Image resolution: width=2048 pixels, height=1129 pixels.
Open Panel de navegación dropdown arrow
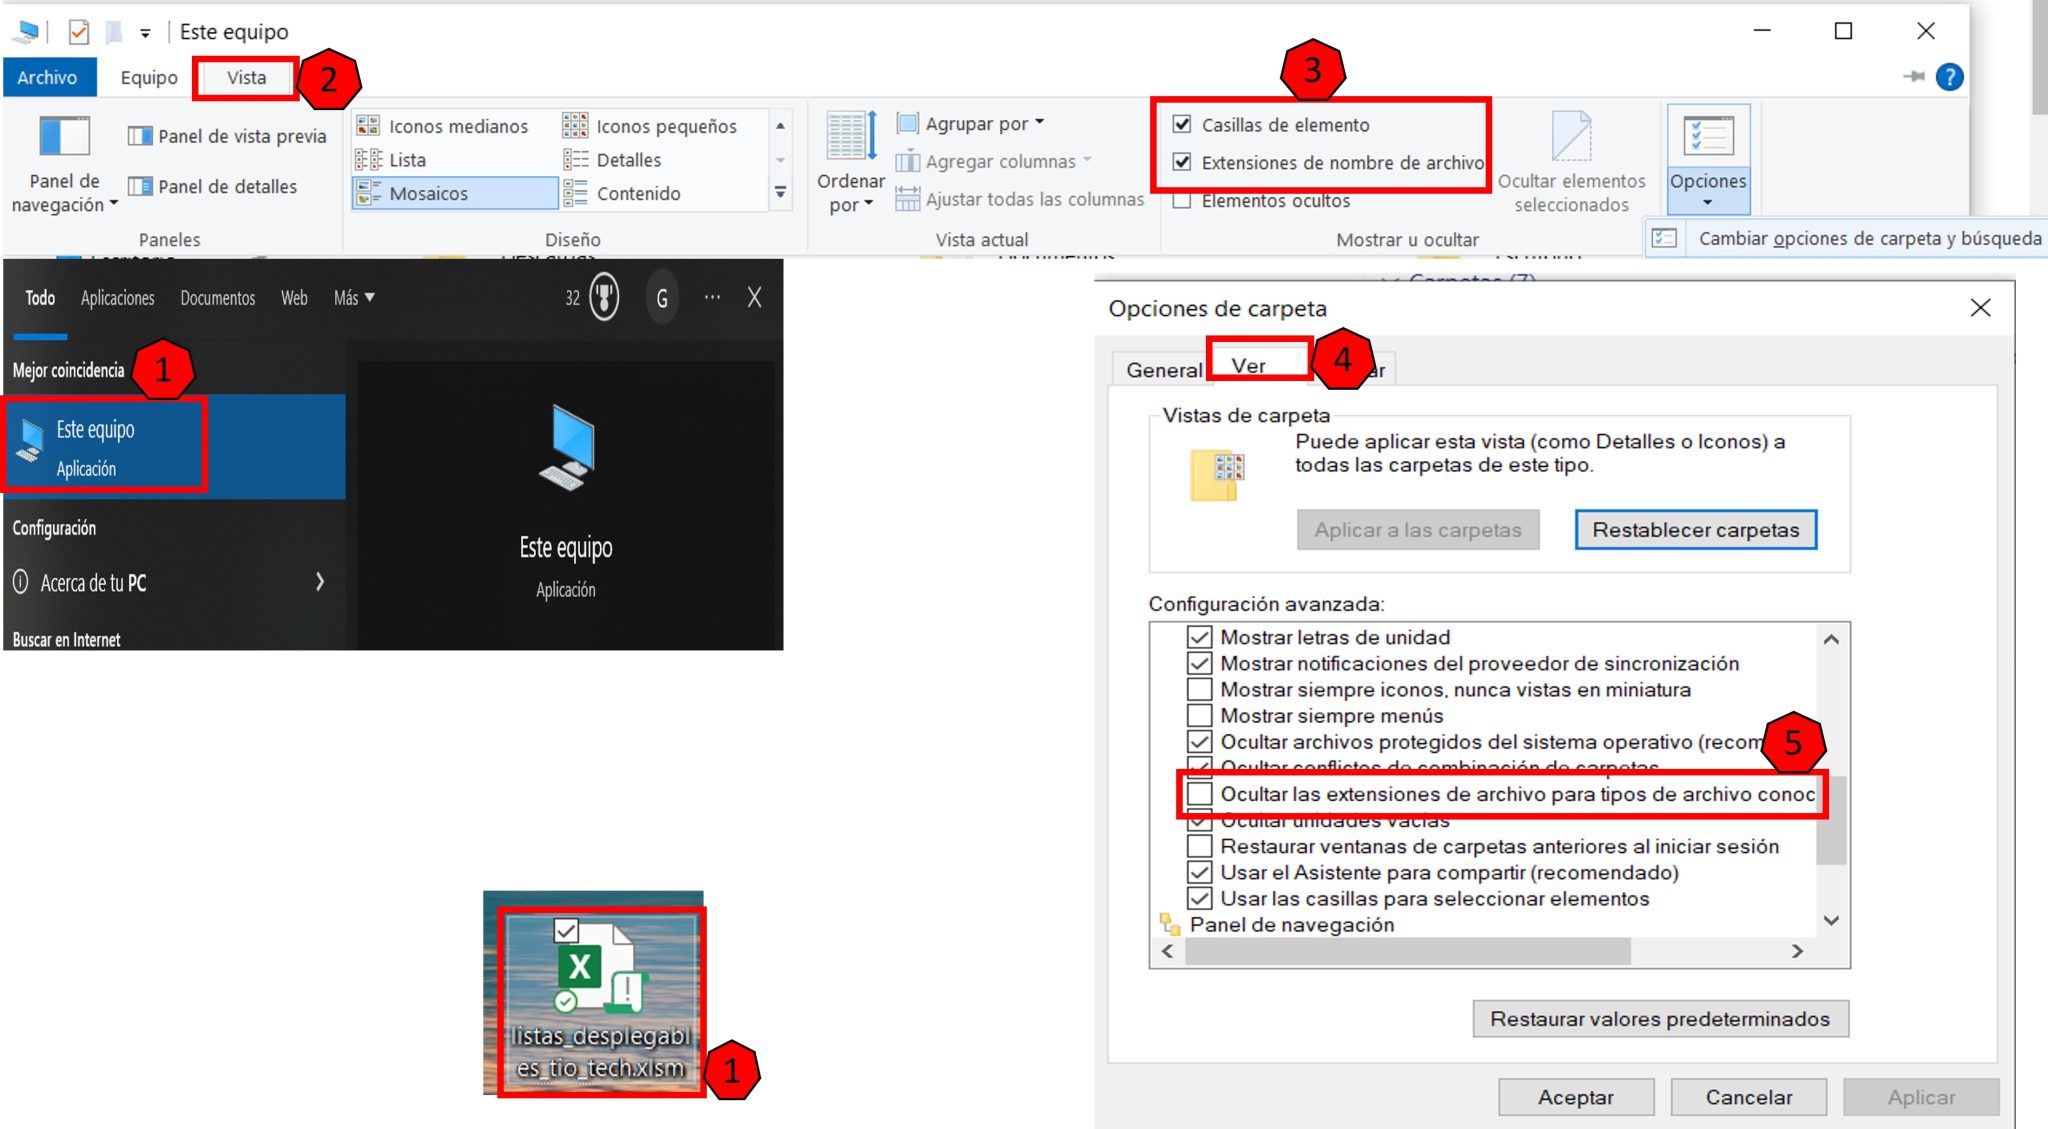[x=113, y=204]
